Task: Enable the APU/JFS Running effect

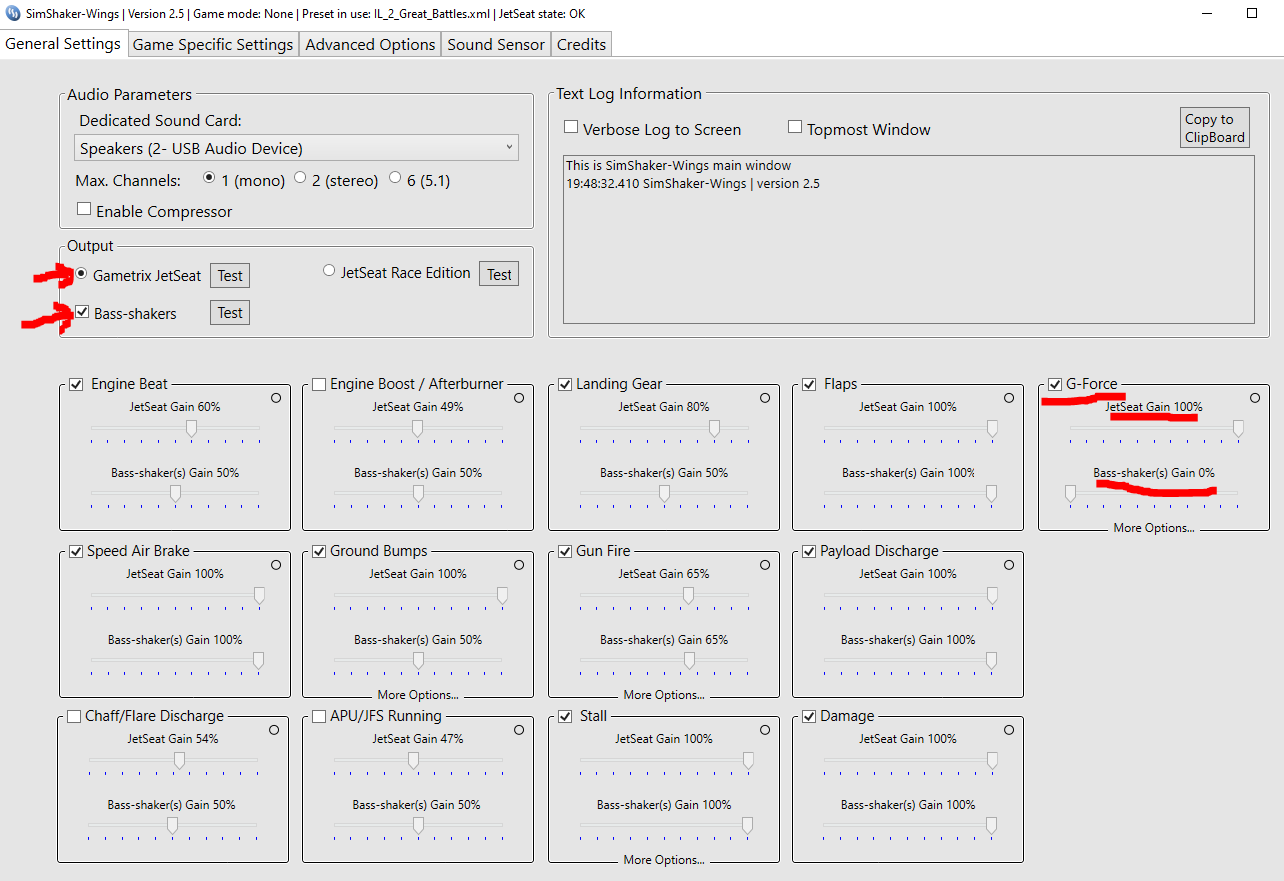Action: tap(319, 716)
